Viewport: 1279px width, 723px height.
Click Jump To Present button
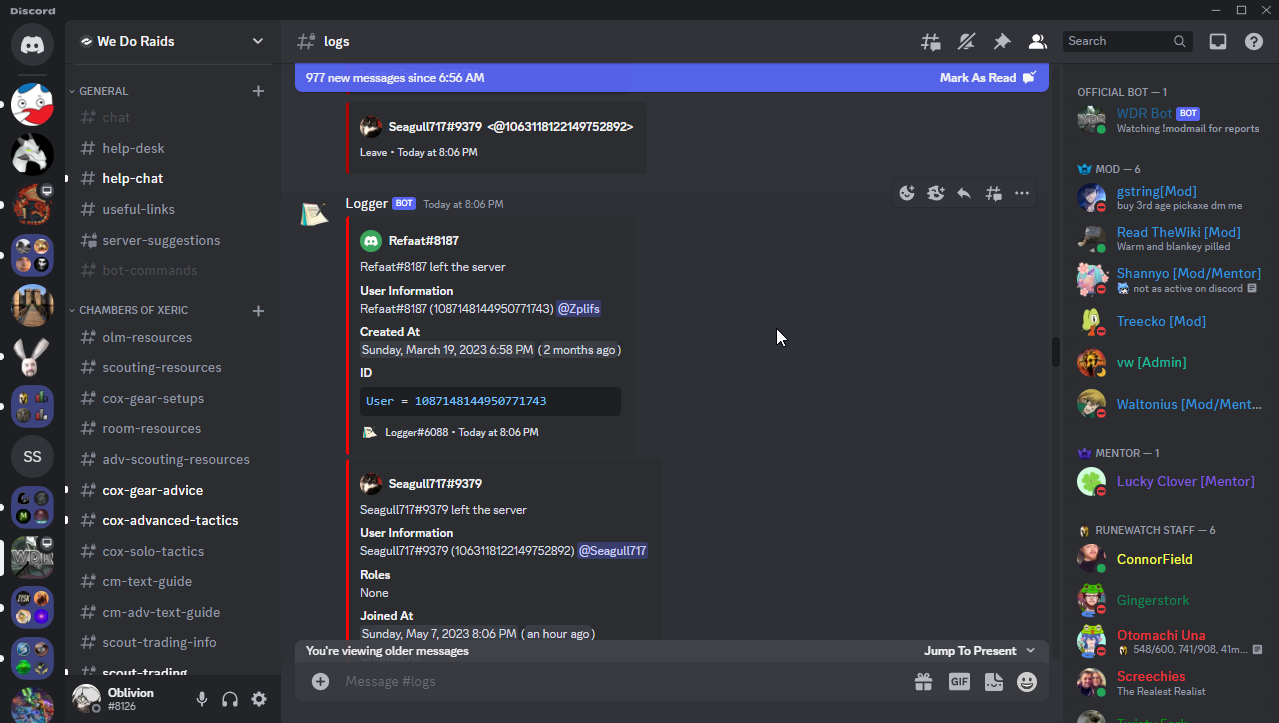click(x=980, y=651)
